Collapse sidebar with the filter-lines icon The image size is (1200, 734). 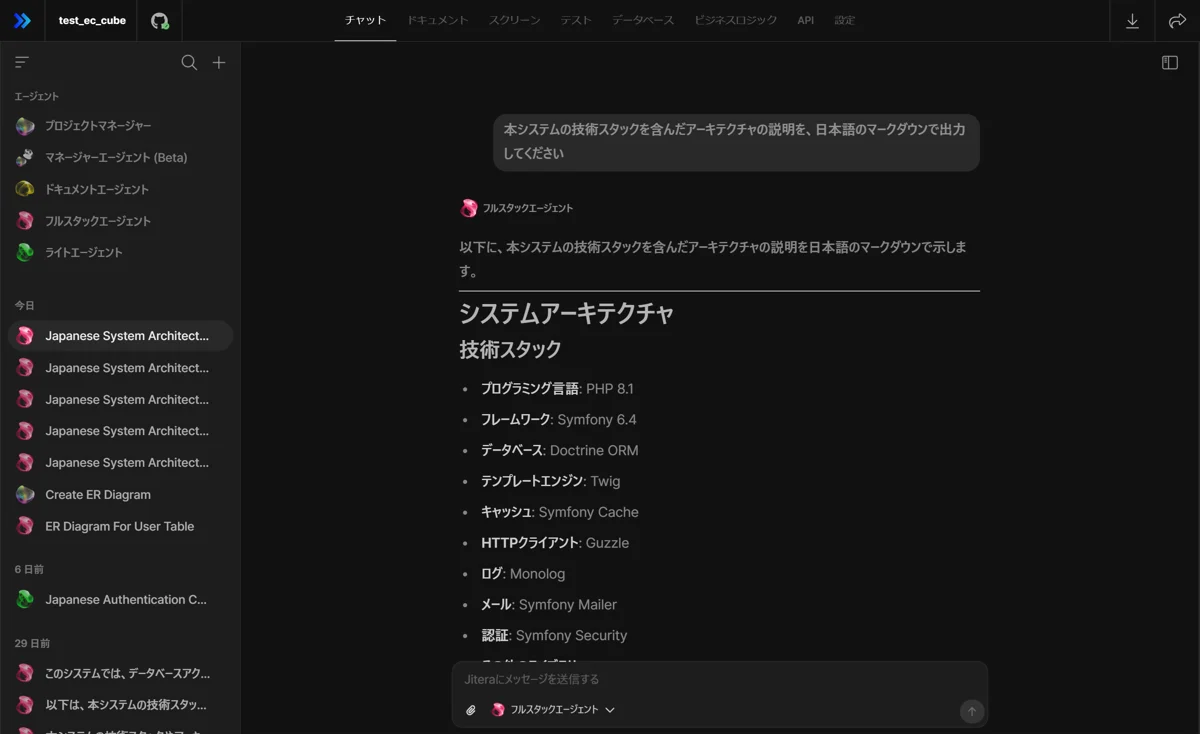(22, 62)
